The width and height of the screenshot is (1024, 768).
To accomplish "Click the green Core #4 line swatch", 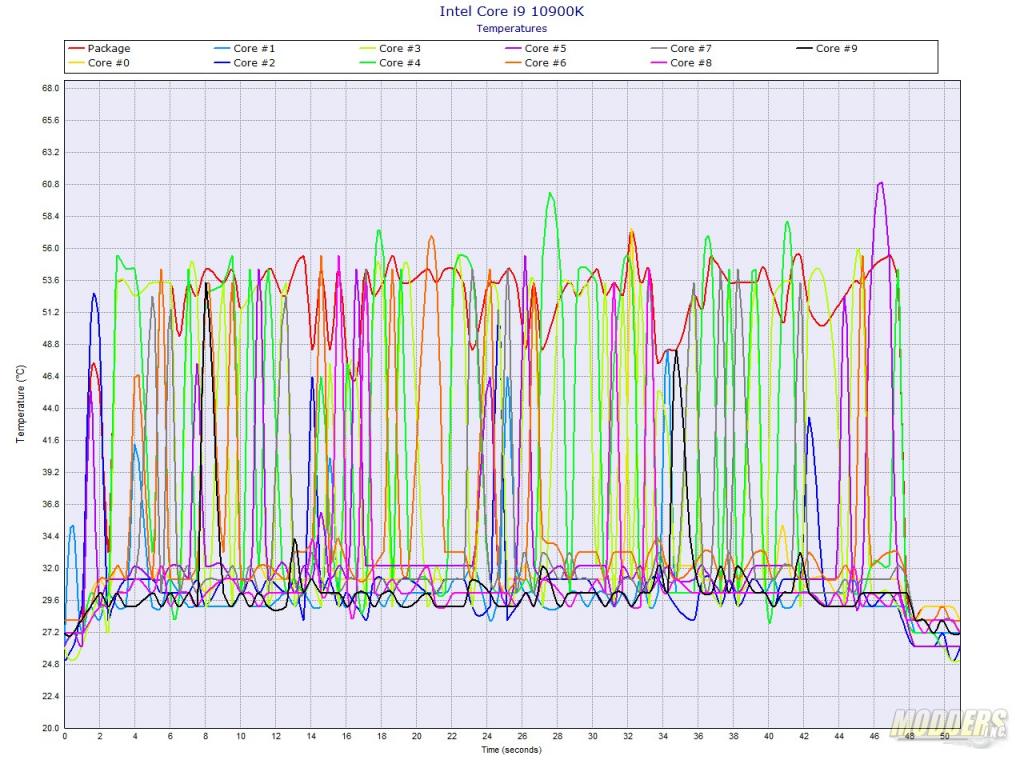I will tap(368, 63).
